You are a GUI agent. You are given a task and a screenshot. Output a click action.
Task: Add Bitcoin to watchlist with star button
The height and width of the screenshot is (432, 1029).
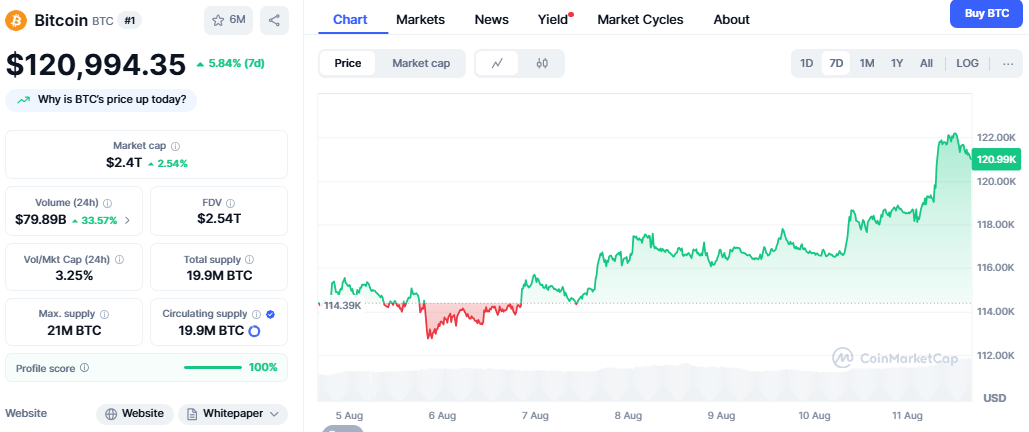(x=228, y=20)
